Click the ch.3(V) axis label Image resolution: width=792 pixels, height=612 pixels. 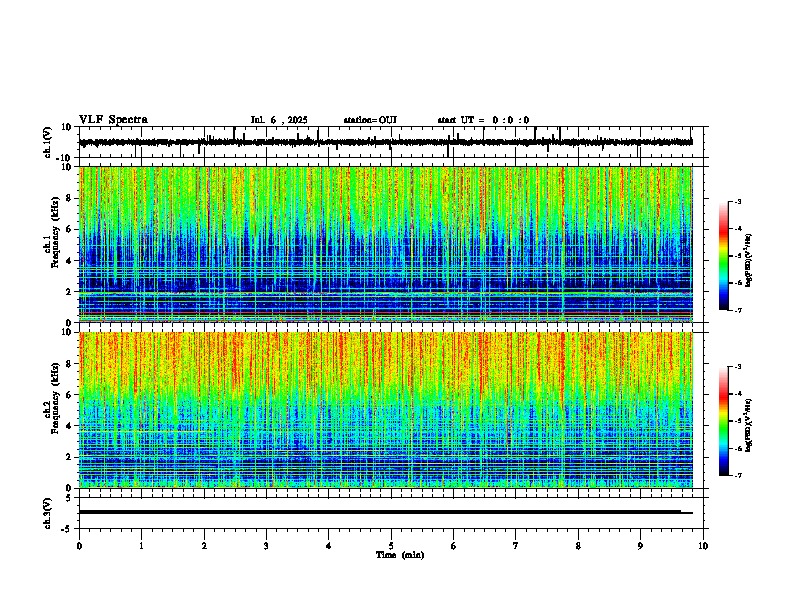click(x=48, y=513)
